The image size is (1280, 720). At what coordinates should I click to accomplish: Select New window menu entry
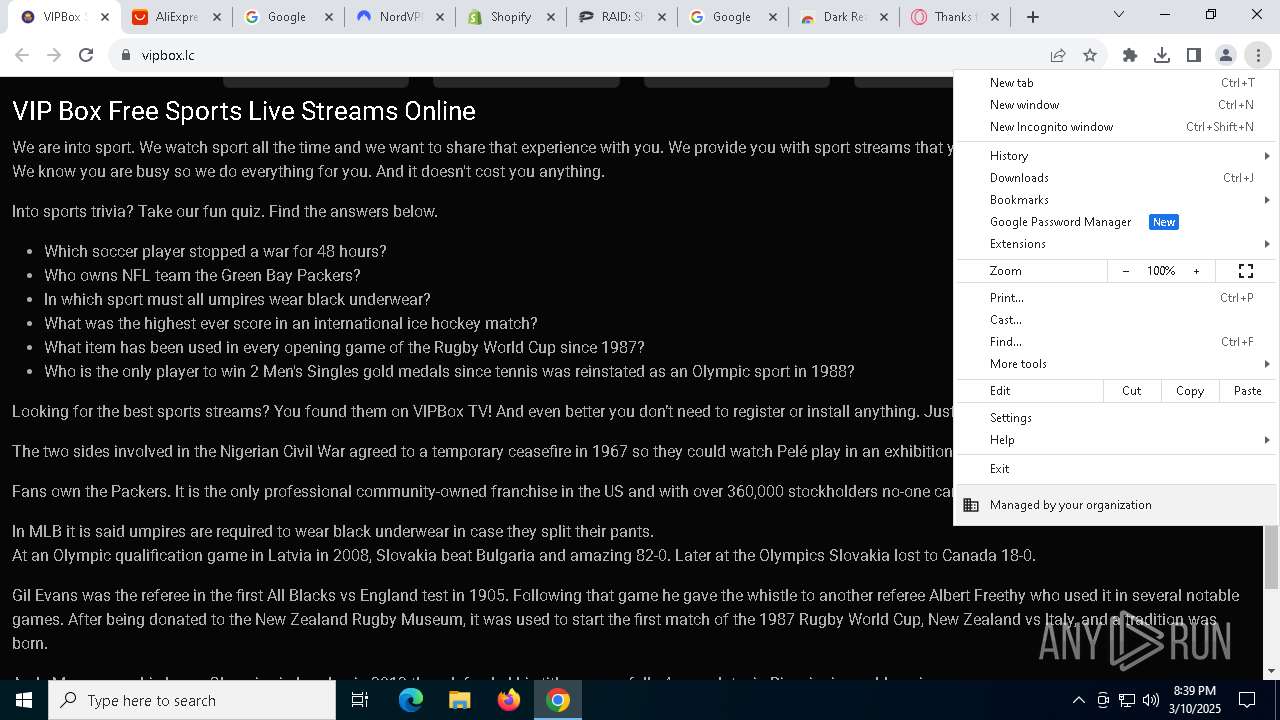click(x=1117, y=105)
